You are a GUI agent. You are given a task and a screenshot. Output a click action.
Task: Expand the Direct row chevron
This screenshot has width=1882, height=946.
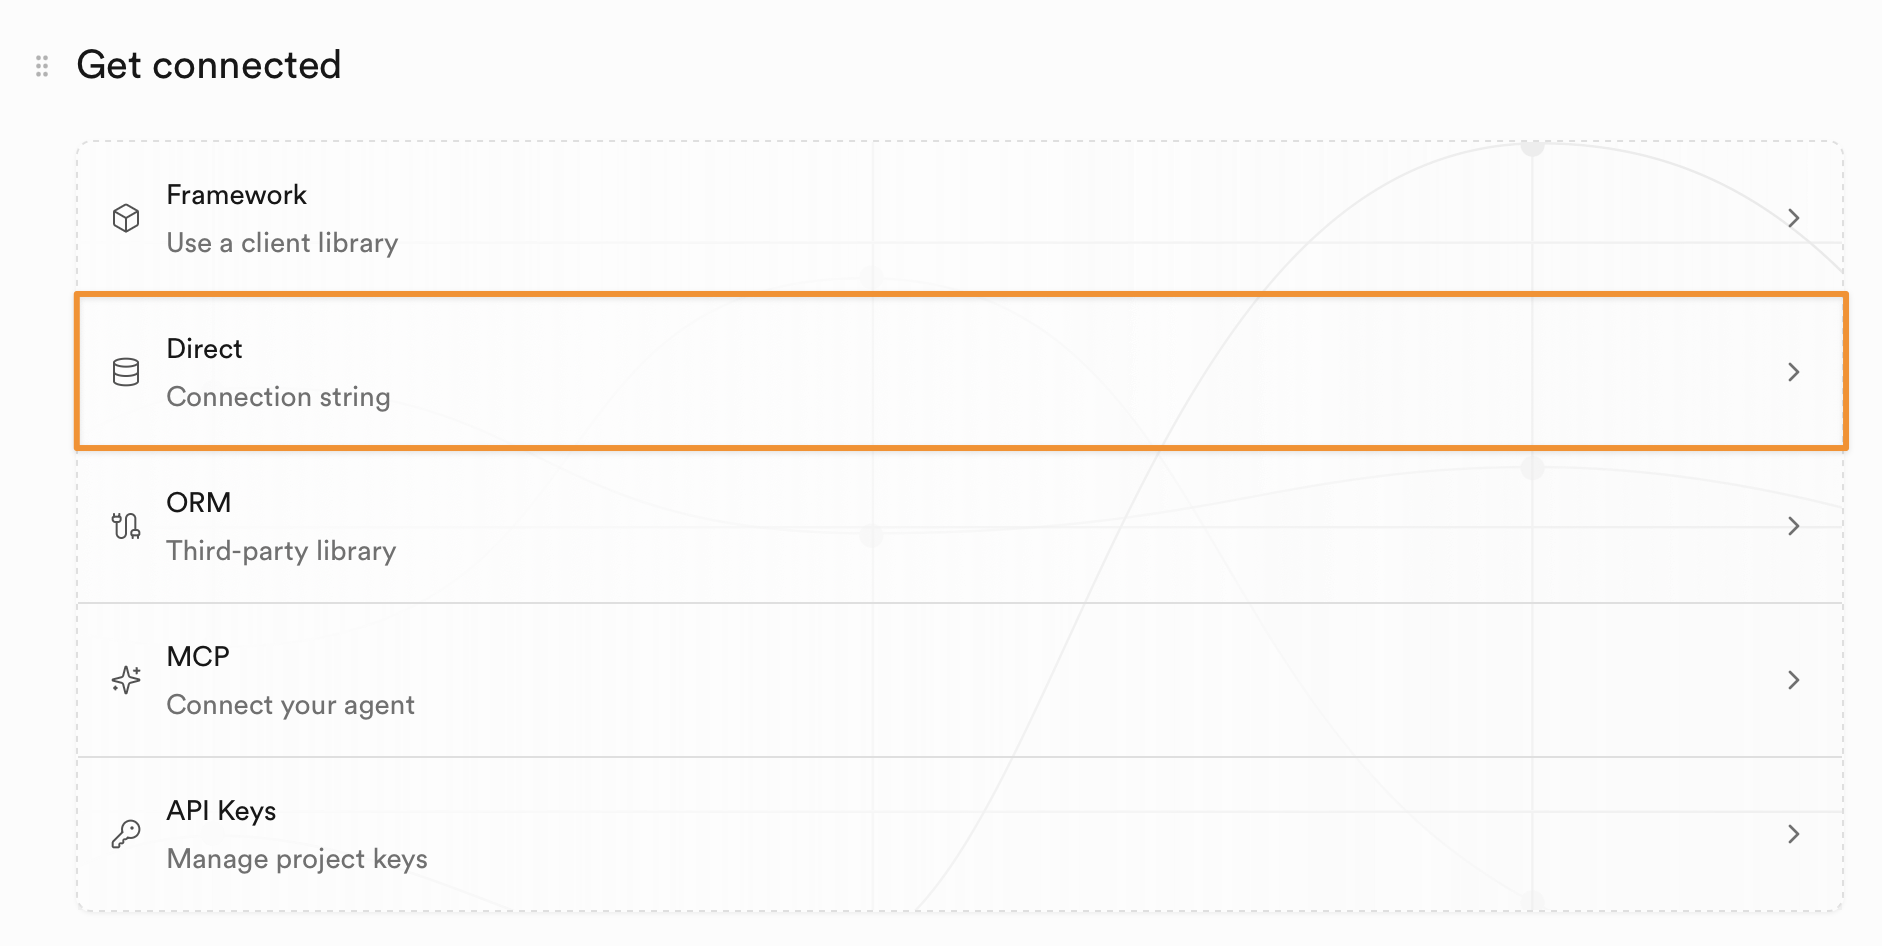1793,372
